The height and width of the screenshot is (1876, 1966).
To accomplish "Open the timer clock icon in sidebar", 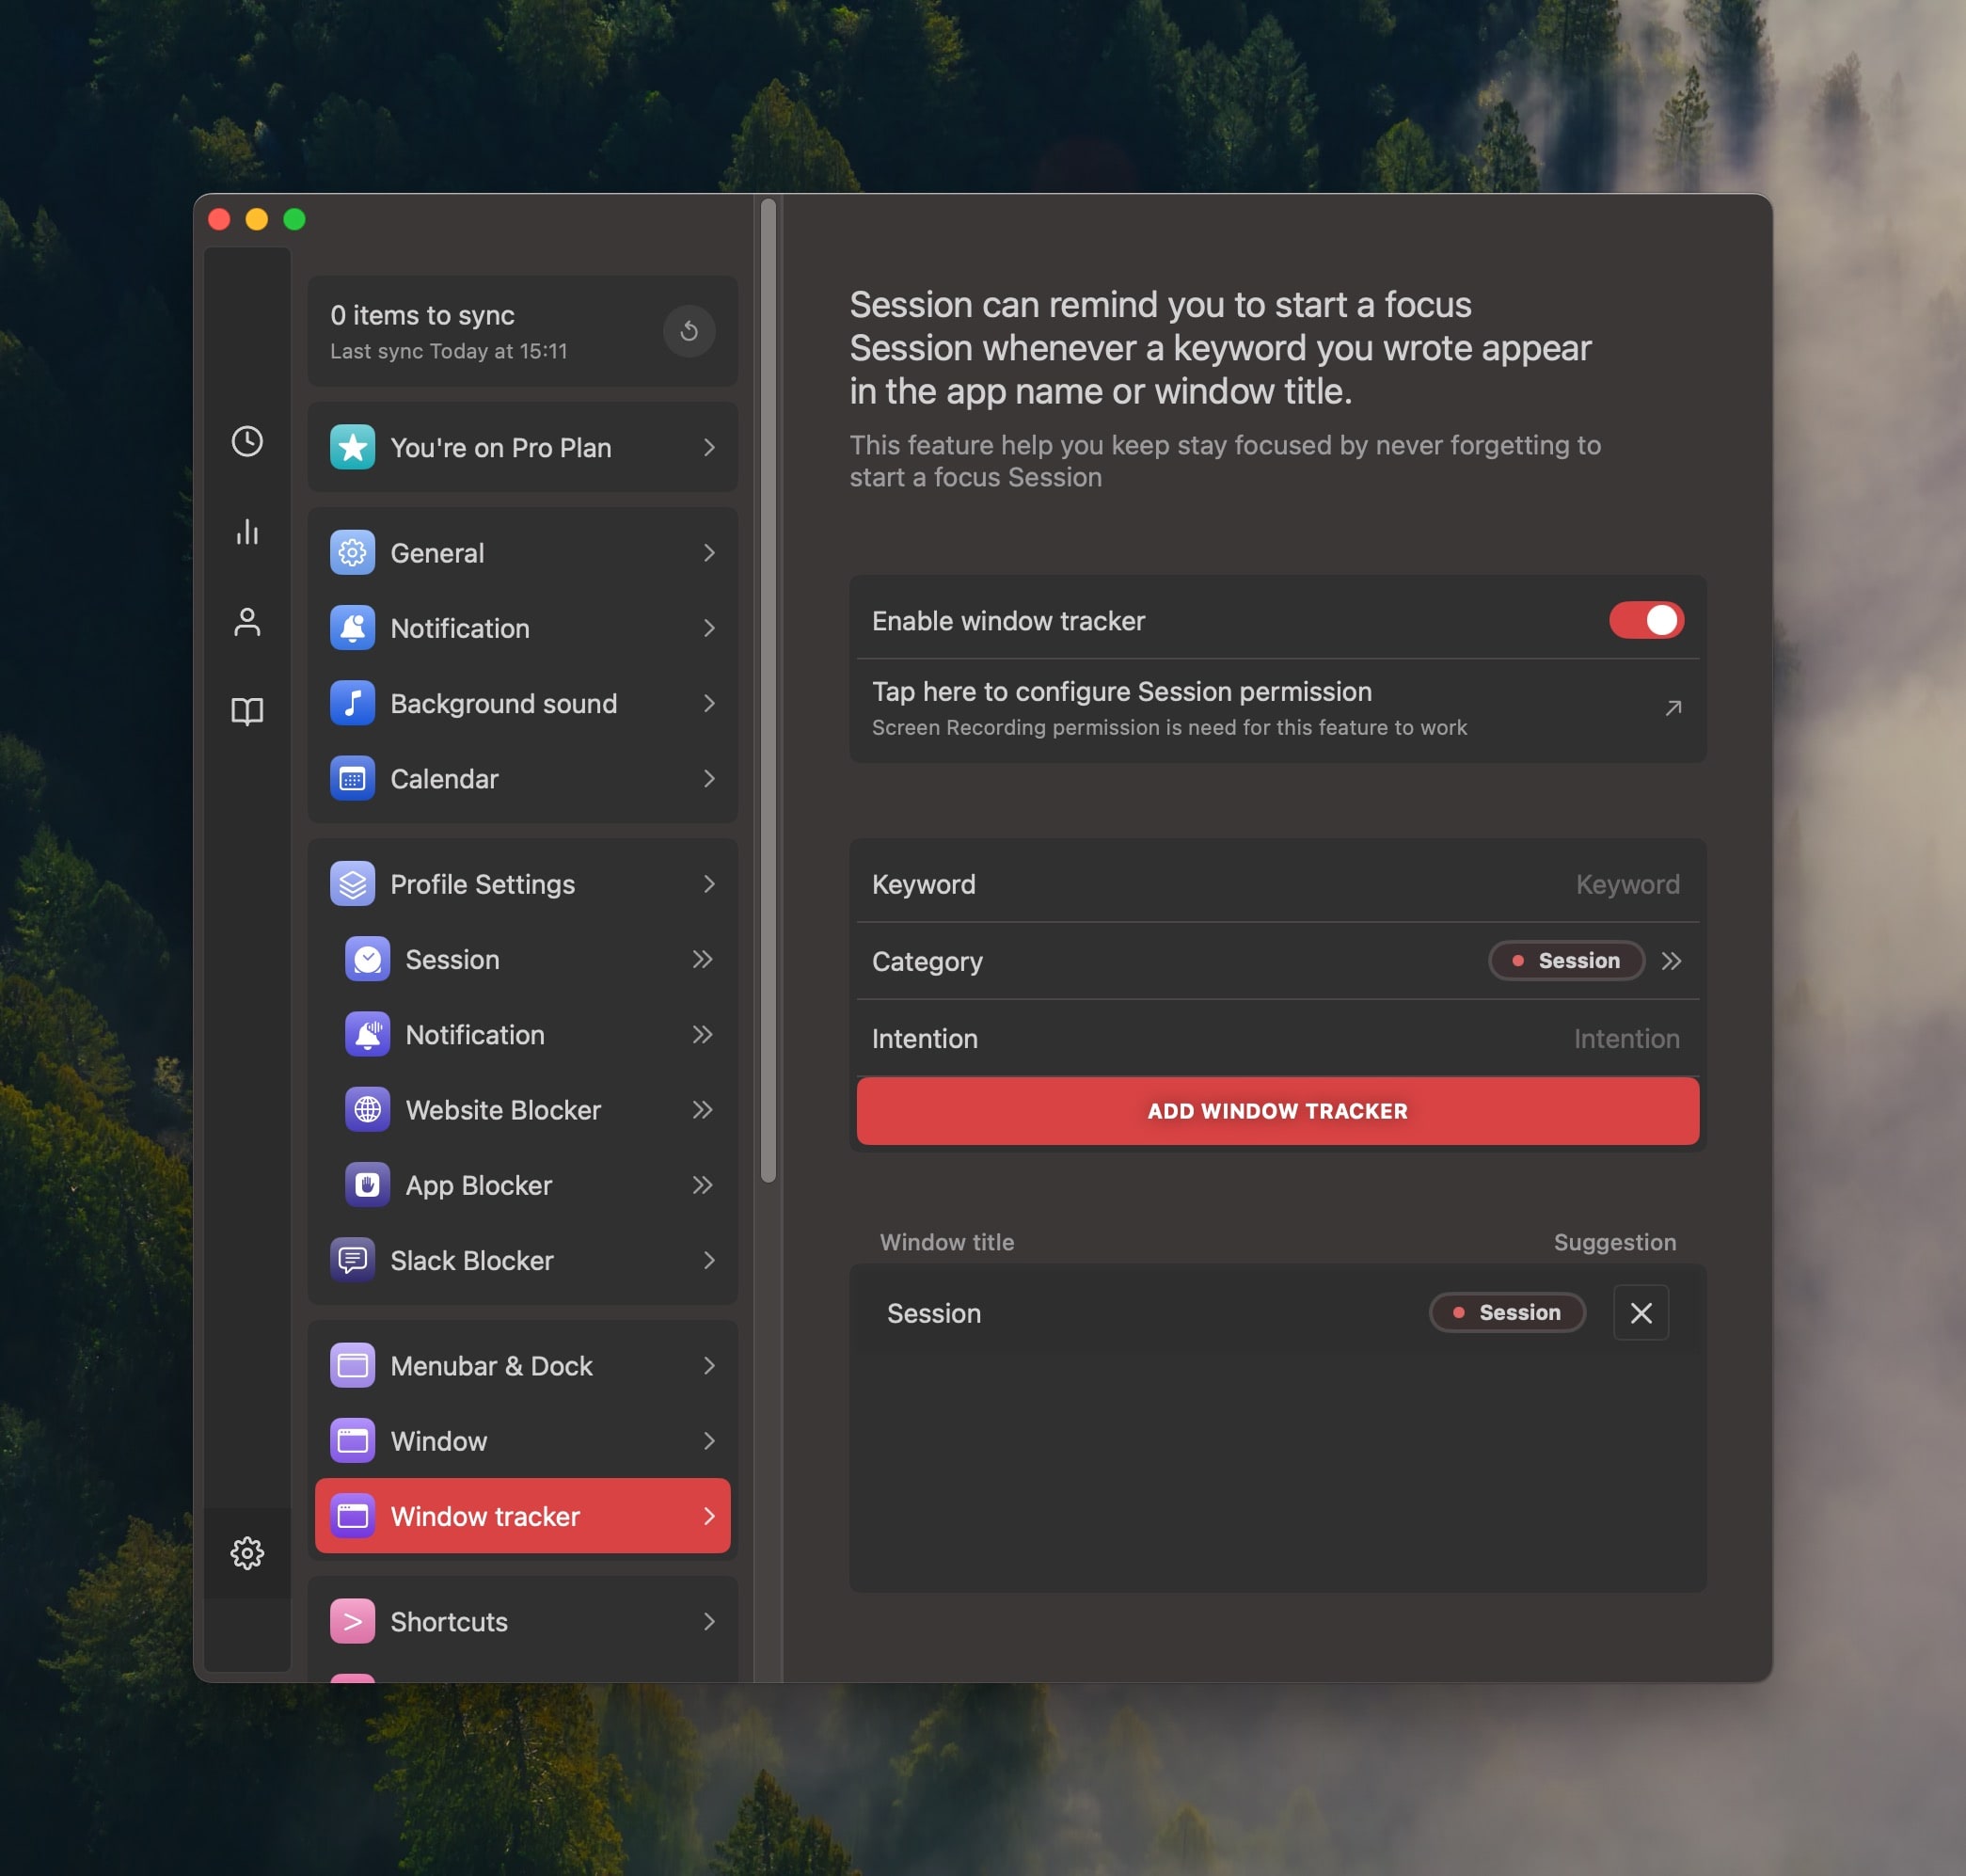I will (247, 441).
